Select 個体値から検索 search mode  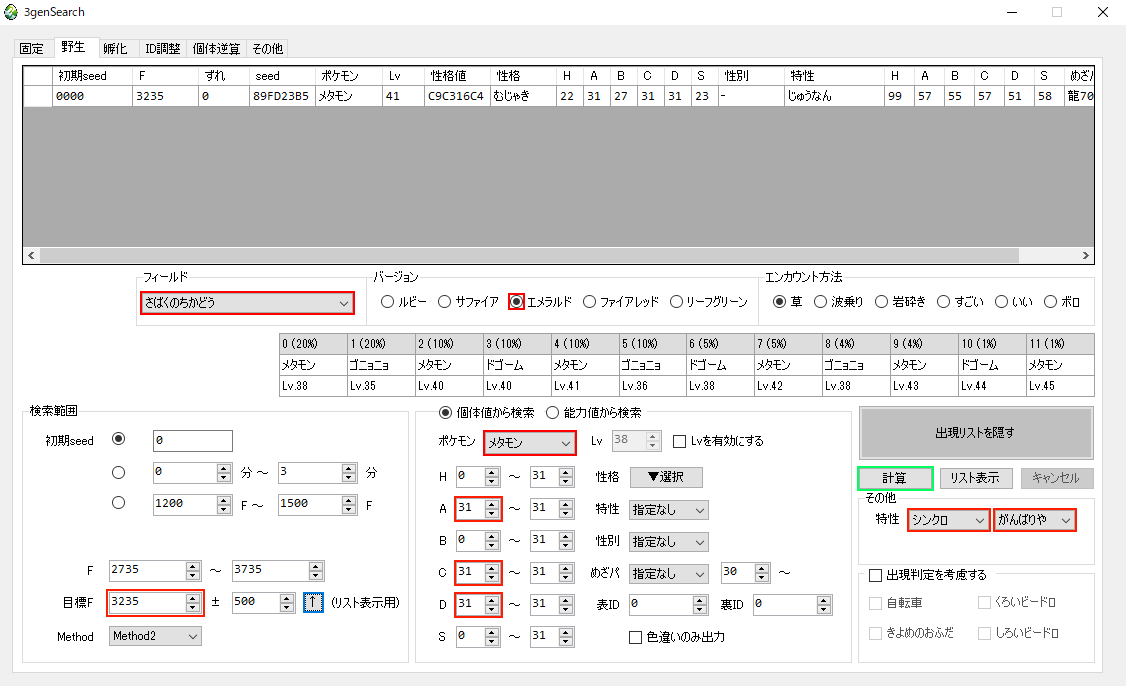445,412
